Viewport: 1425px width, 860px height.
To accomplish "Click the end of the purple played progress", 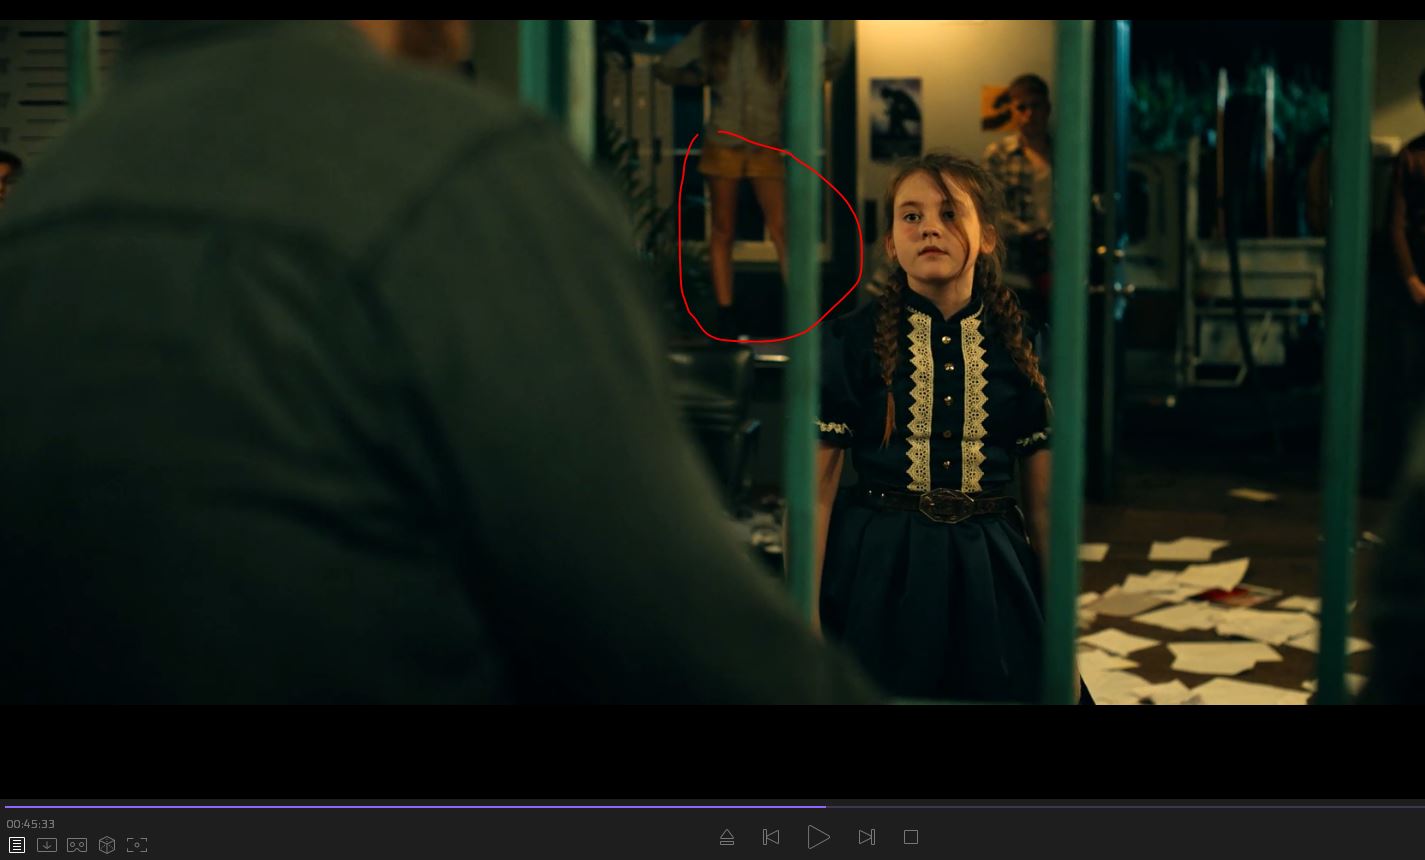I will click(824, 806).
